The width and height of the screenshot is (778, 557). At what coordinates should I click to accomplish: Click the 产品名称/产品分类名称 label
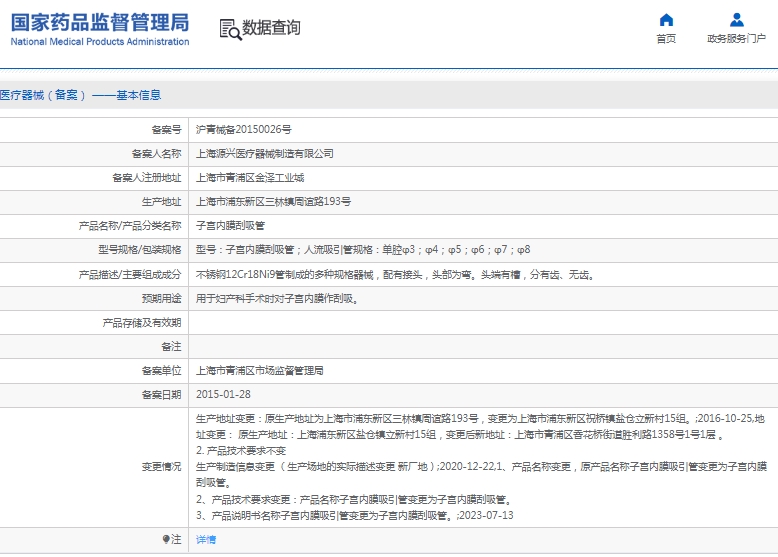click(130, 226)
